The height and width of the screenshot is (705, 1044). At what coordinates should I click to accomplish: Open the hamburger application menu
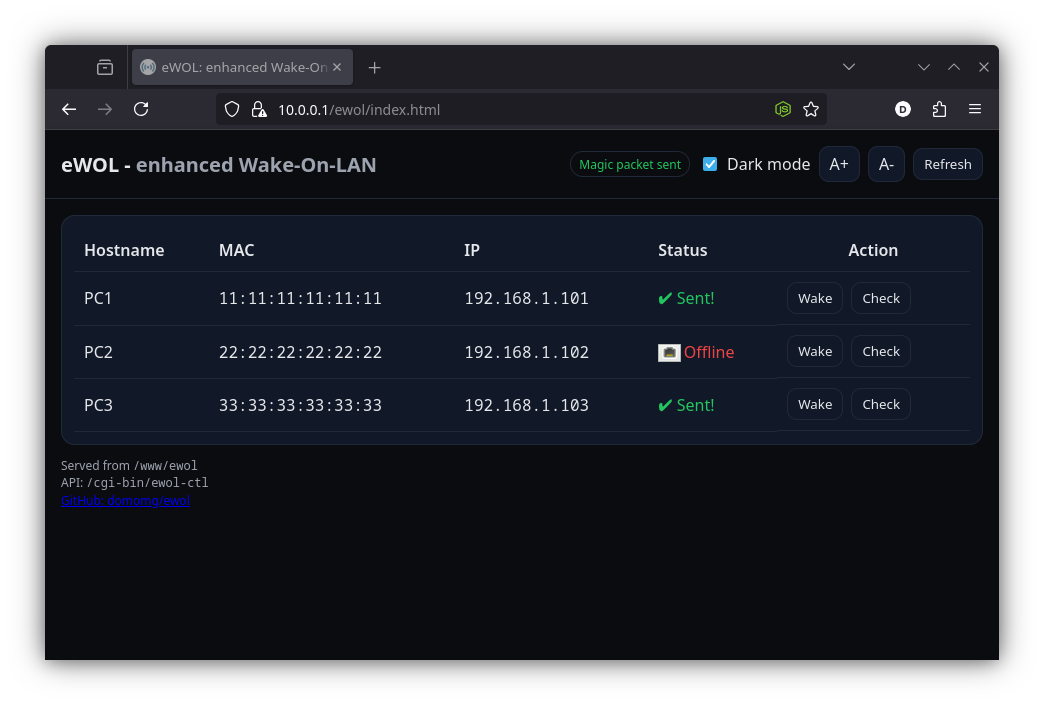pyautogui.click(x=975, y=109)
